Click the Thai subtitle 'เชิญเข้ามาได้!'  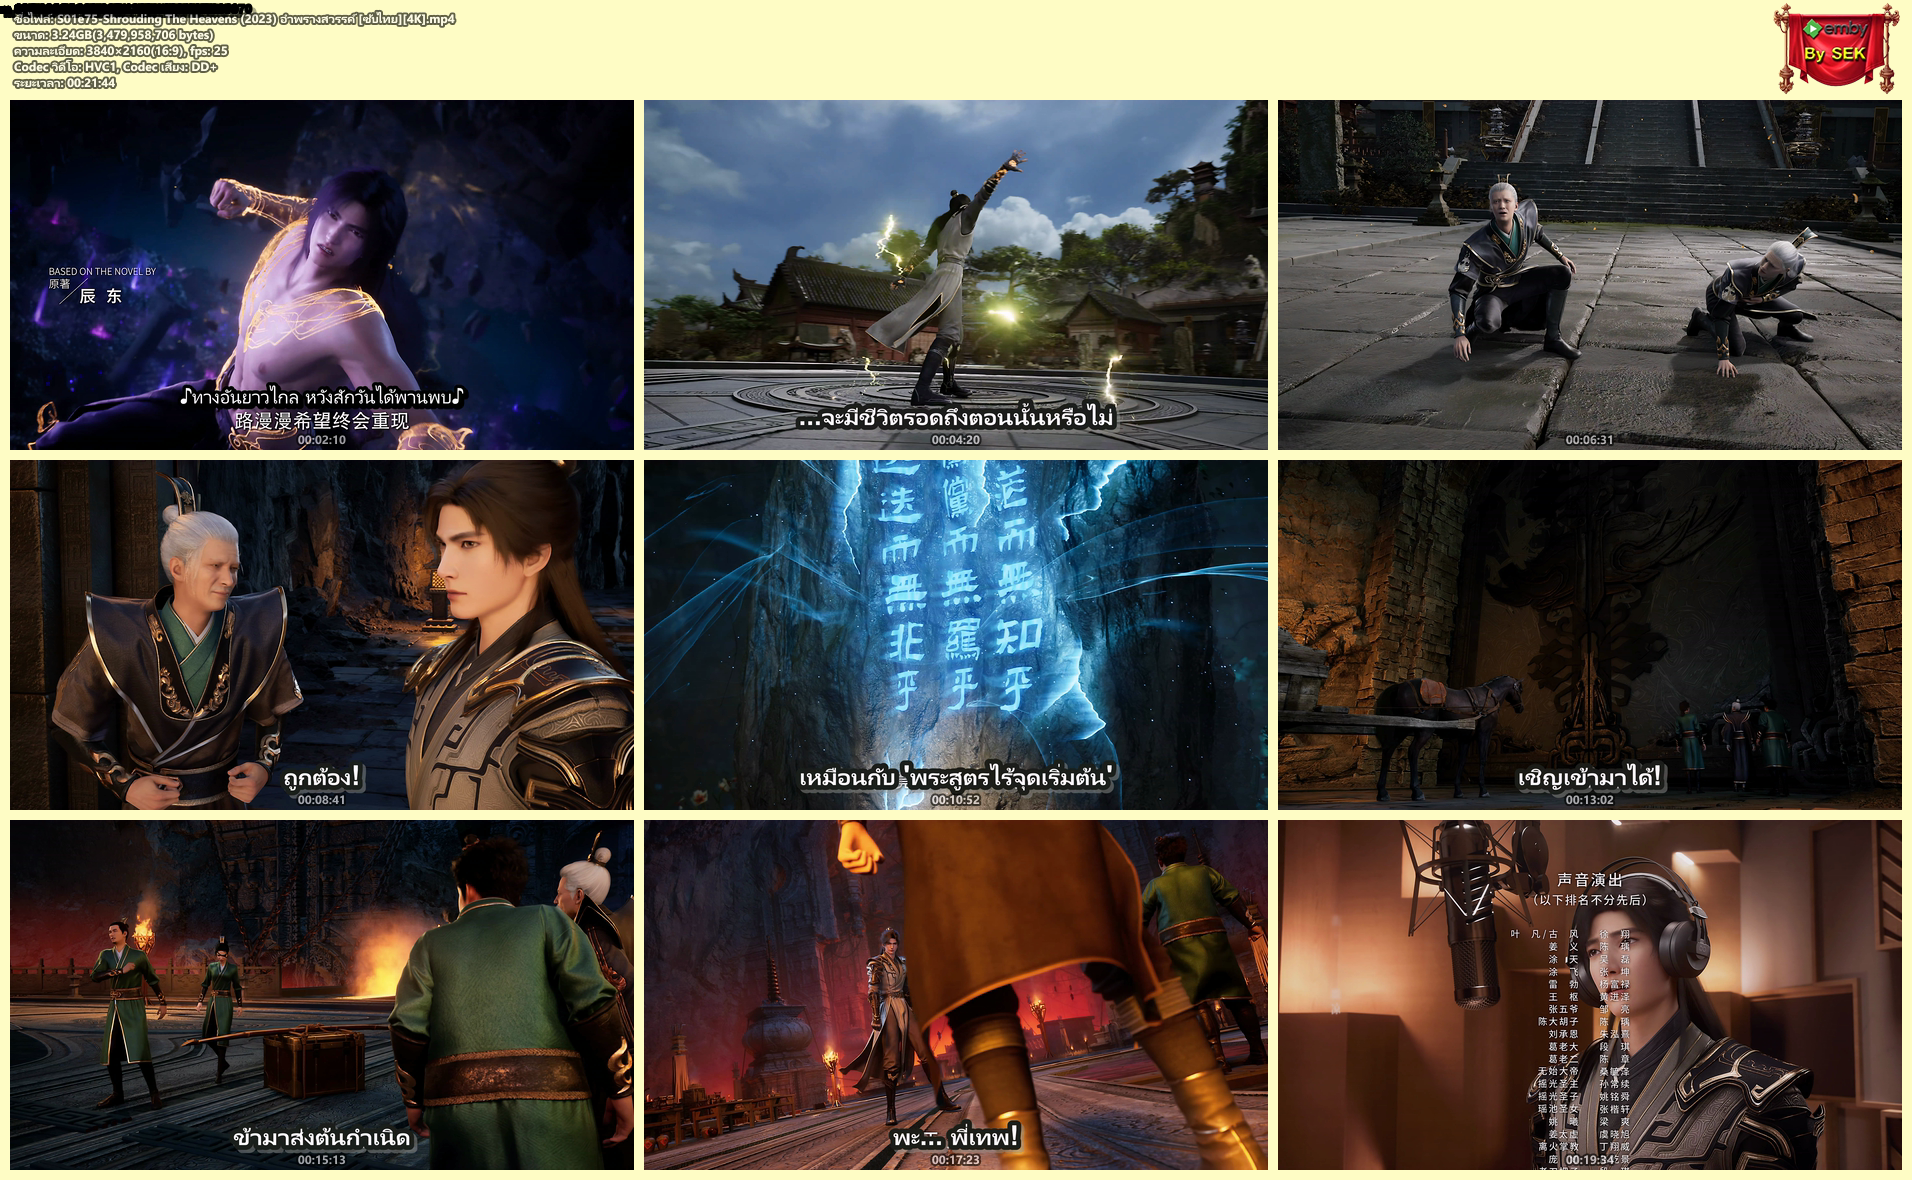pos(1590,777)
